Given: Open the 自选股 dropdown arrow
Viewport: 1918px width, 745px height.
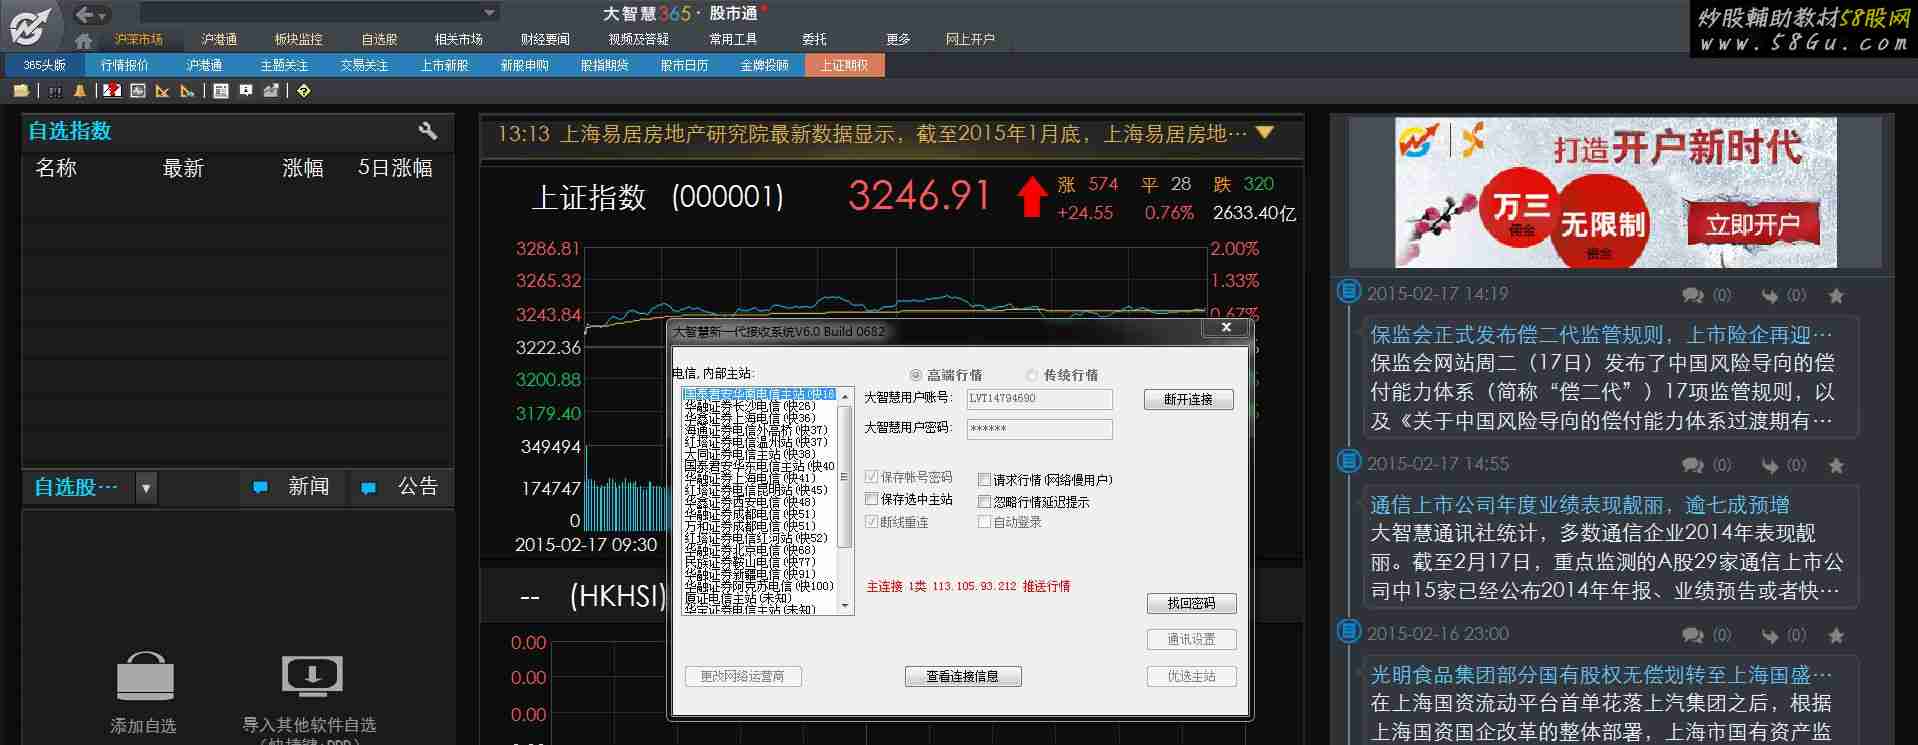Looking at the screenshot, I should pyautogui.click(x=146, y=488).
